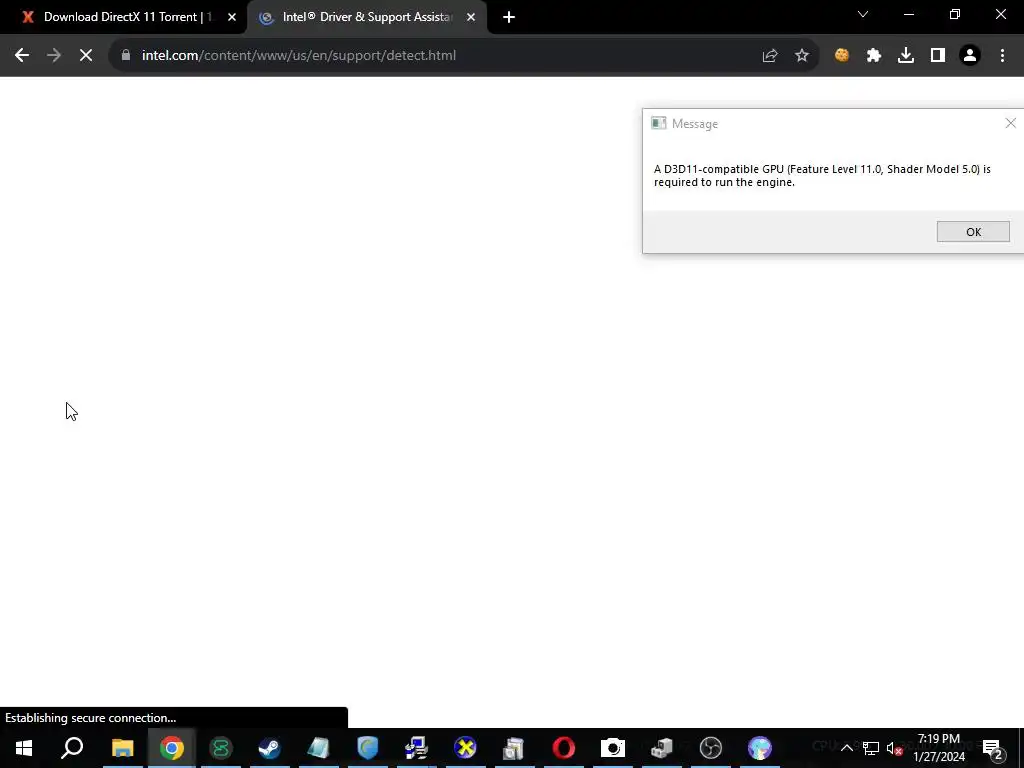
Task: Open network settings from the system tray
Action: tap(871, 748)
